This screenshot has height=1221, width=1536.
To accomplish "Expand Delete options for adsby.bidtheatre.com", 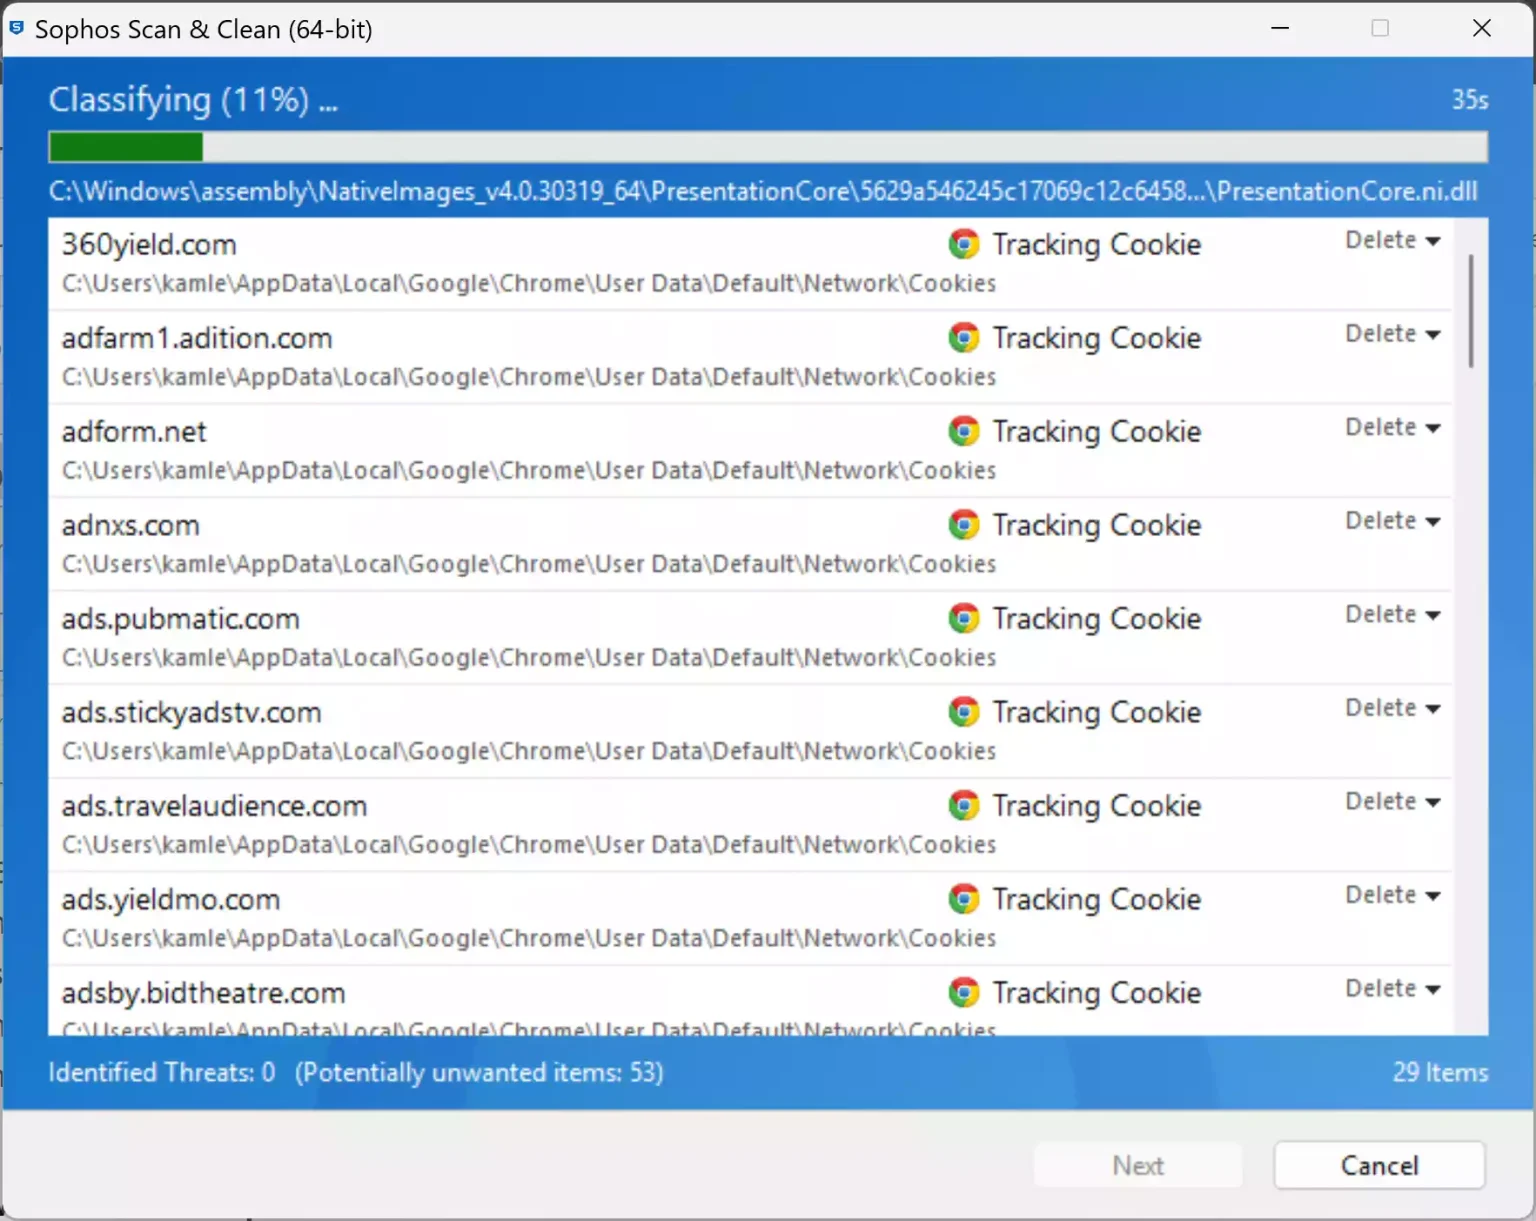I will (1392, 989).
